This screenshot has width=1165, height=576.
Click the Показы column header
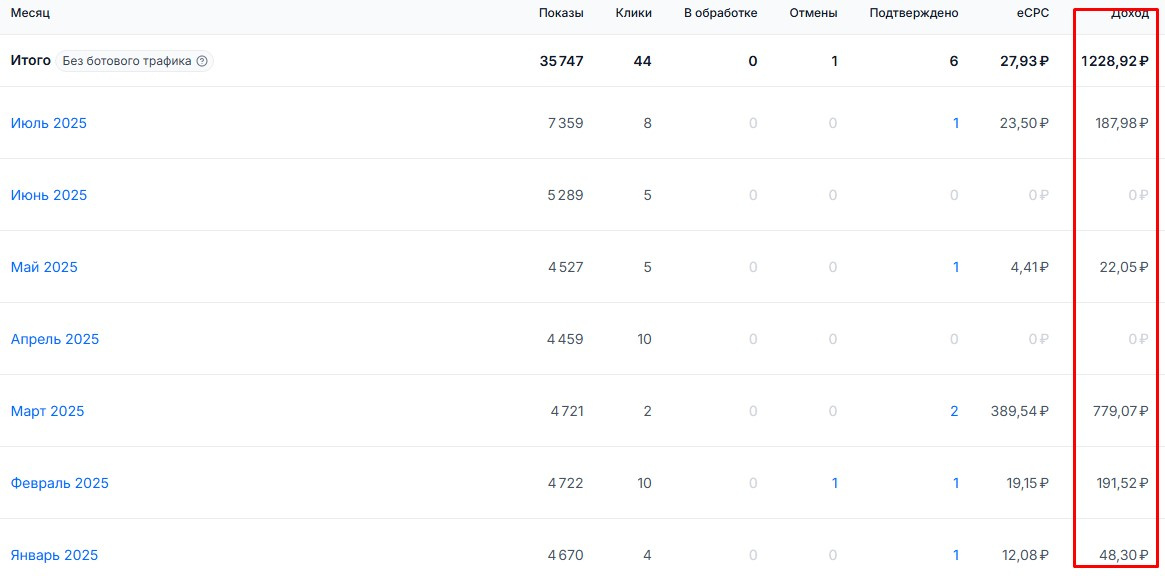tap(561, 13)
